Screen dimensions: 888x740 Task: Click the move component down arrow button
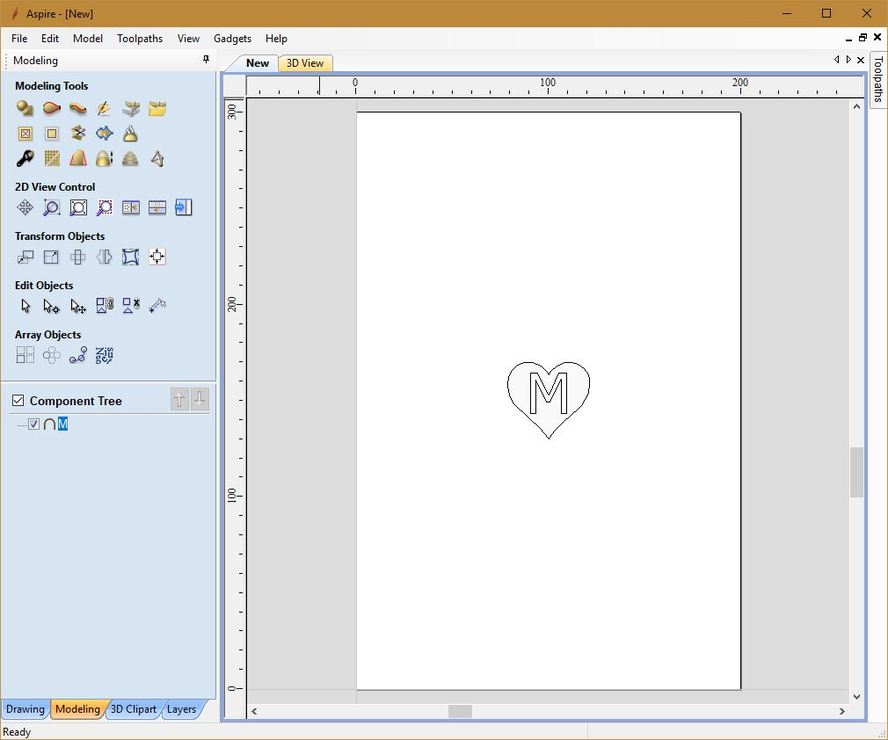pyautogui.click(x=200, y=400)
